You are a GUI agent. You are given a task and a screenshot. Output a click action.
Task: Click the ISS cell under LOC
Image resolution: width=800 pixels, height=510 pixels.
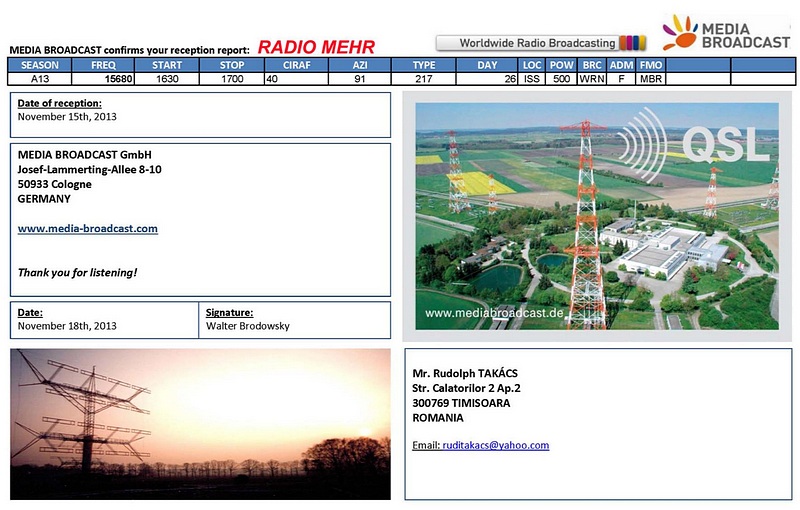click(531, 78)
